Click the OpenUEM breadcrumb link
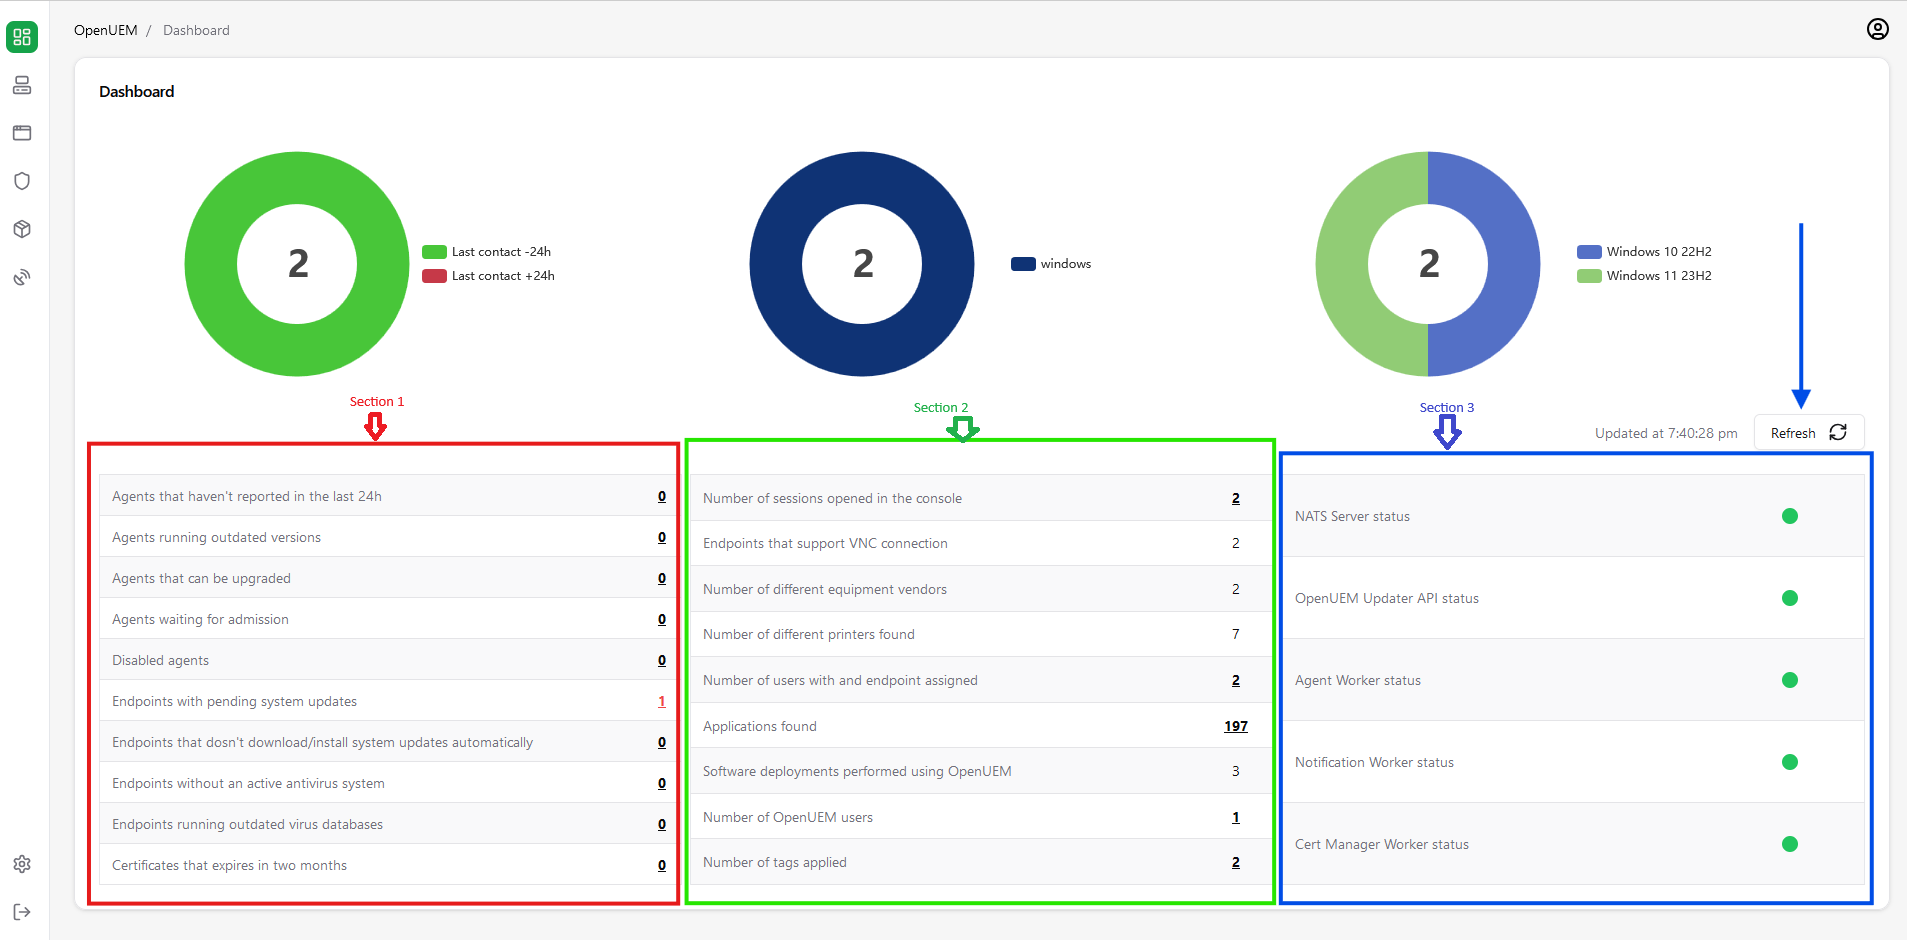The image size is (1907, 940). click(x=106, y=30)
